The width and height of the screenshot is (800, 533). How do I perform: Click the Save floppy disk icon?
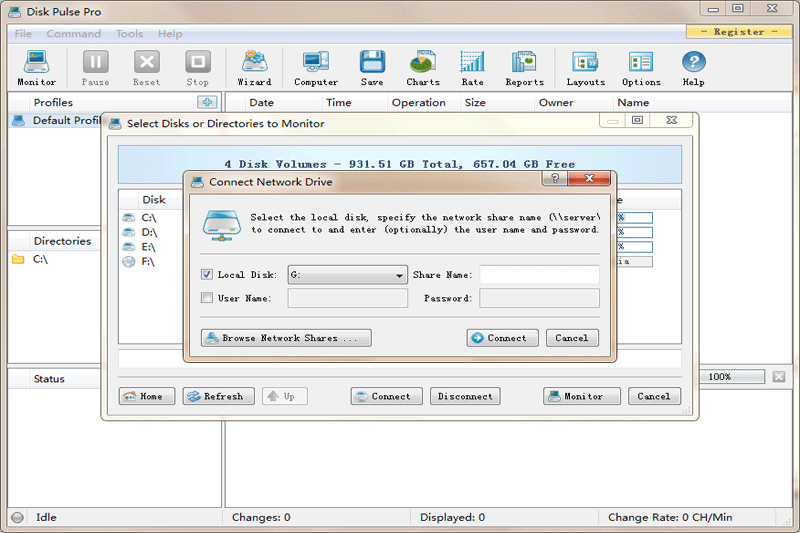[x=372, y=68]
